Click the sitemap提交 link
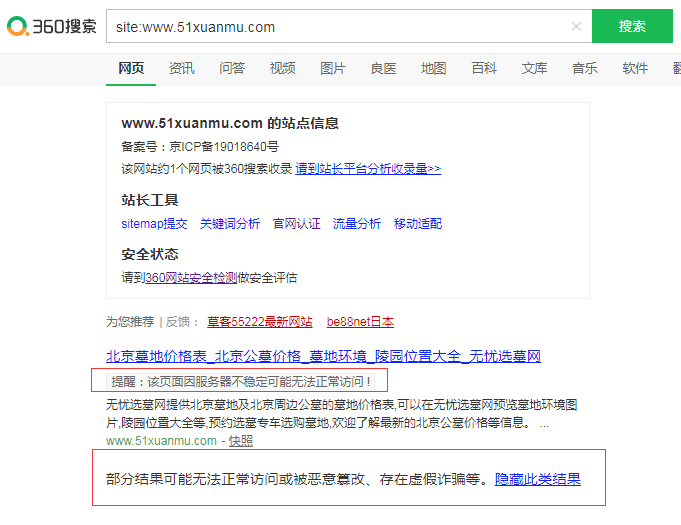681x525 pixels. 154,224
